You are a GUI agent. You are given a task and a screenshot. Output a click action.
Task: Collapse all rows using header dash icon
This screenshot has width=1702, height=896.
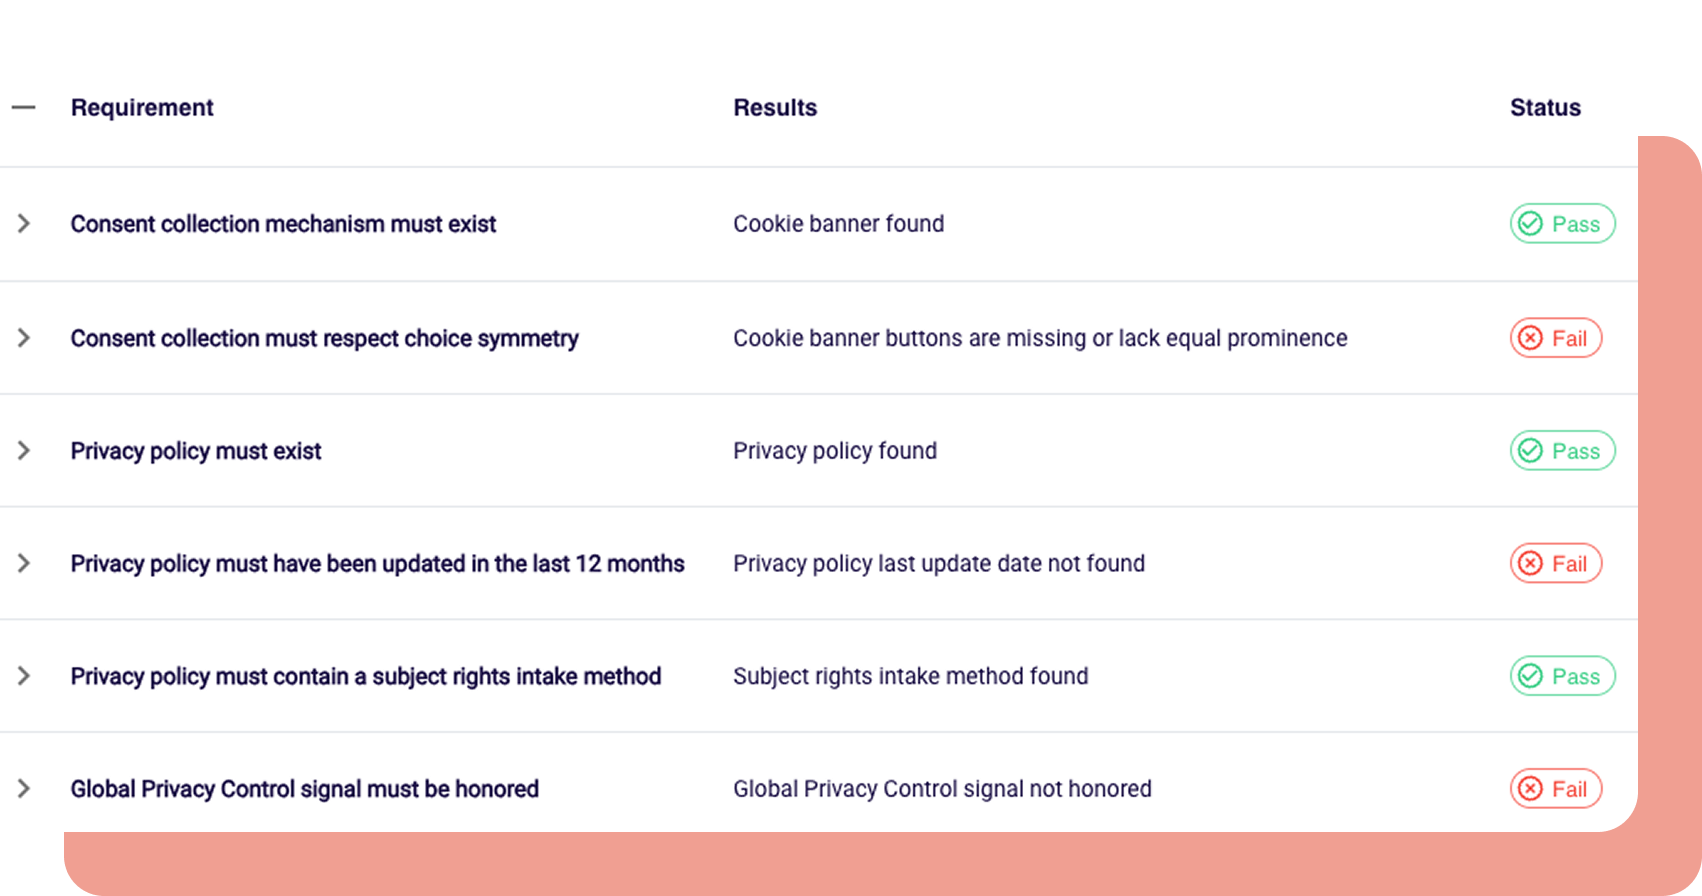(x=24, y=107)
